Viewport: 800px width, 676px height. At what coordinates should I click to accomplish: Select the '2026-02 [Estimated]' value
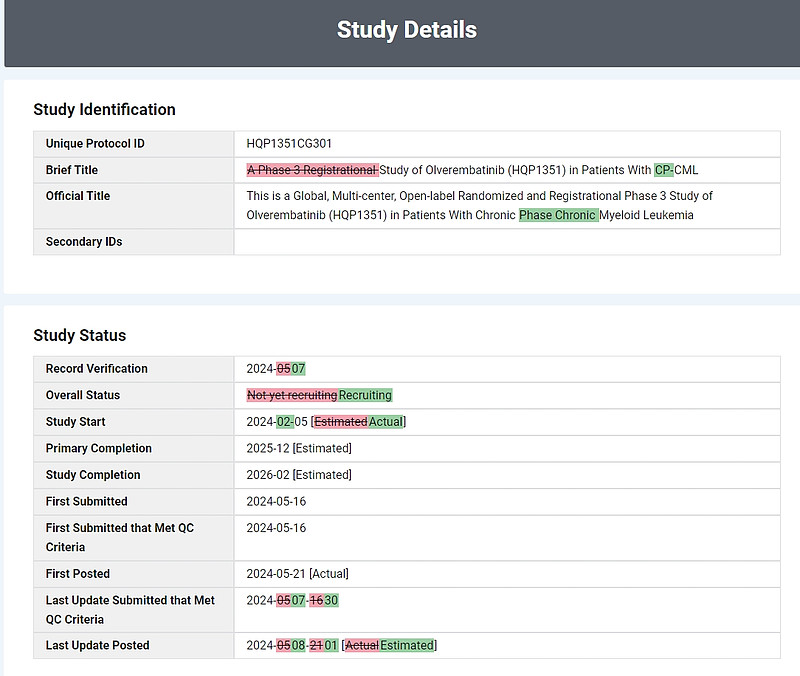pyautogui.click(x=299, y=475)
